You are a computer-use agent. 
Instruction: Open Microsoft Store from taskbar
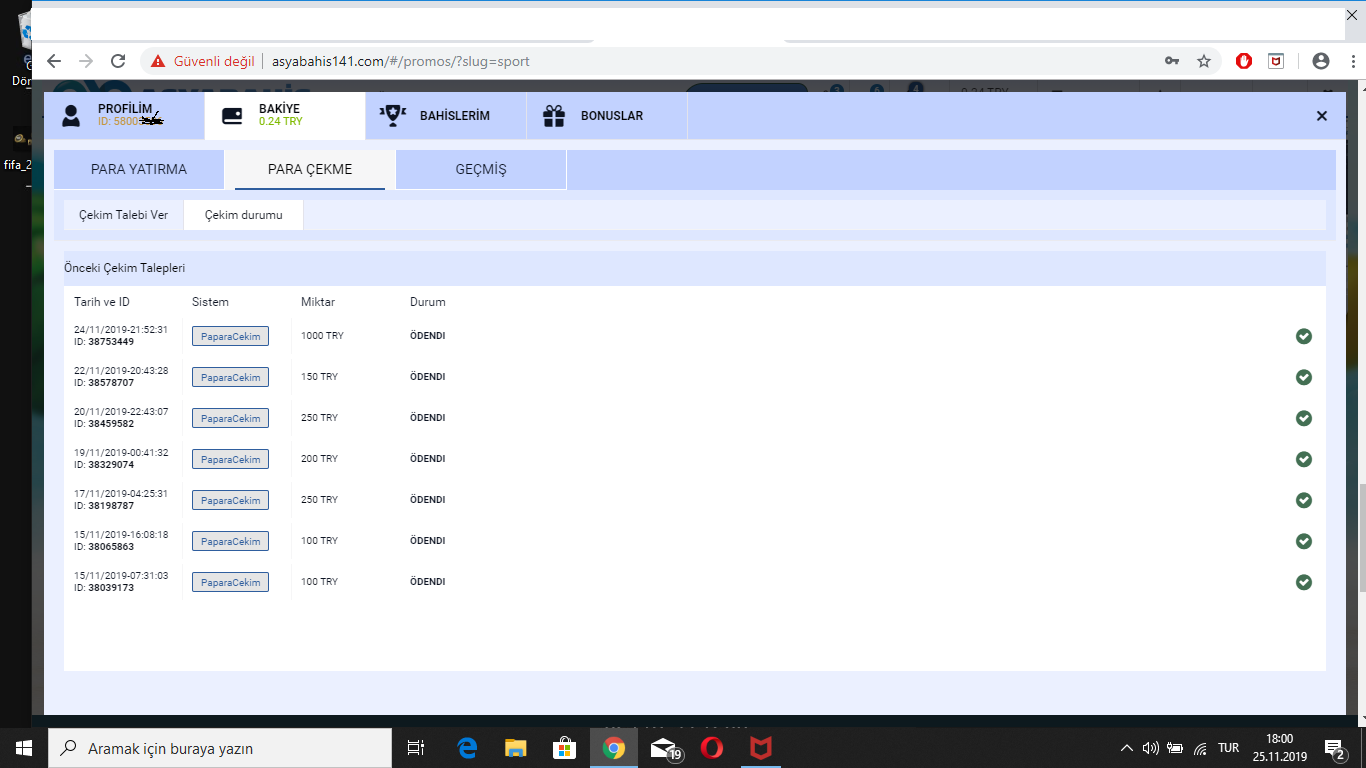[564, 748]
